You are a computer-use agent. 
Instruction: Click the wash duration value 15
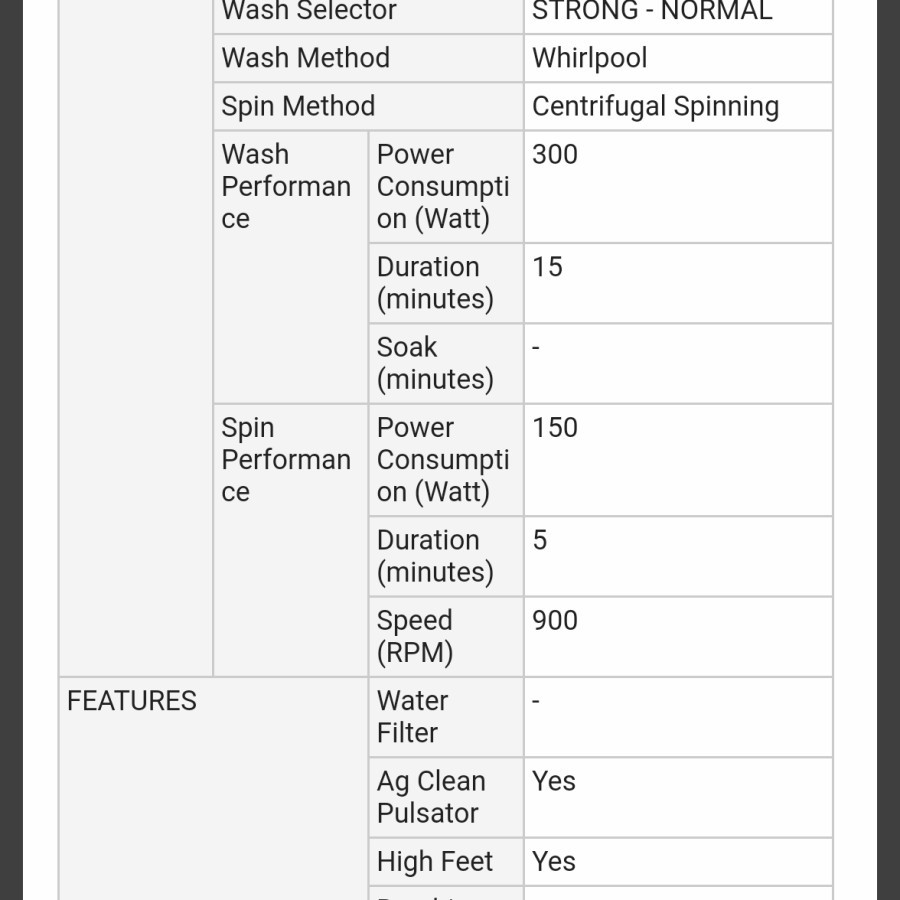point(547,267)
